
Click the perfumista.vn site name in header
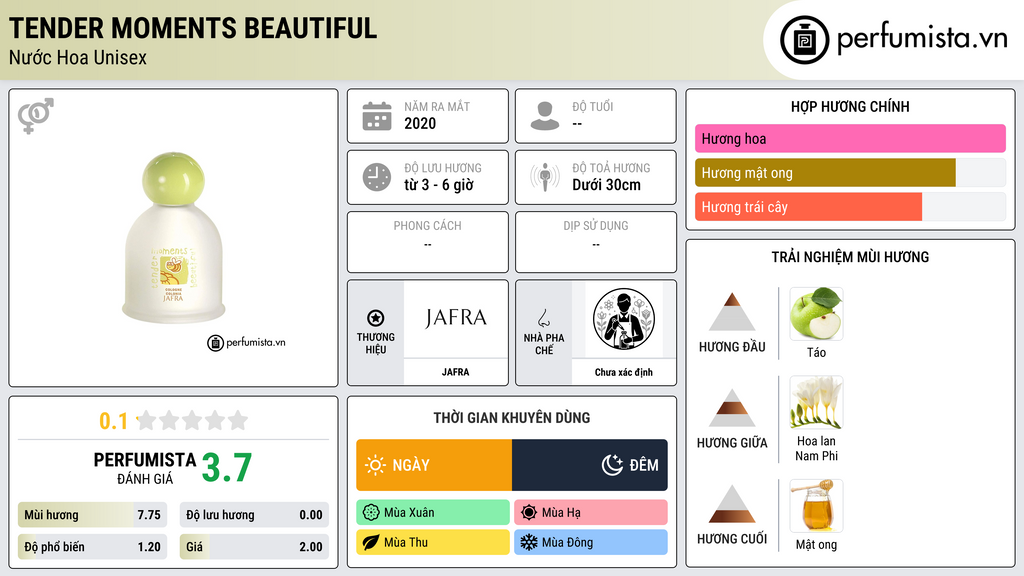[922, 39]
